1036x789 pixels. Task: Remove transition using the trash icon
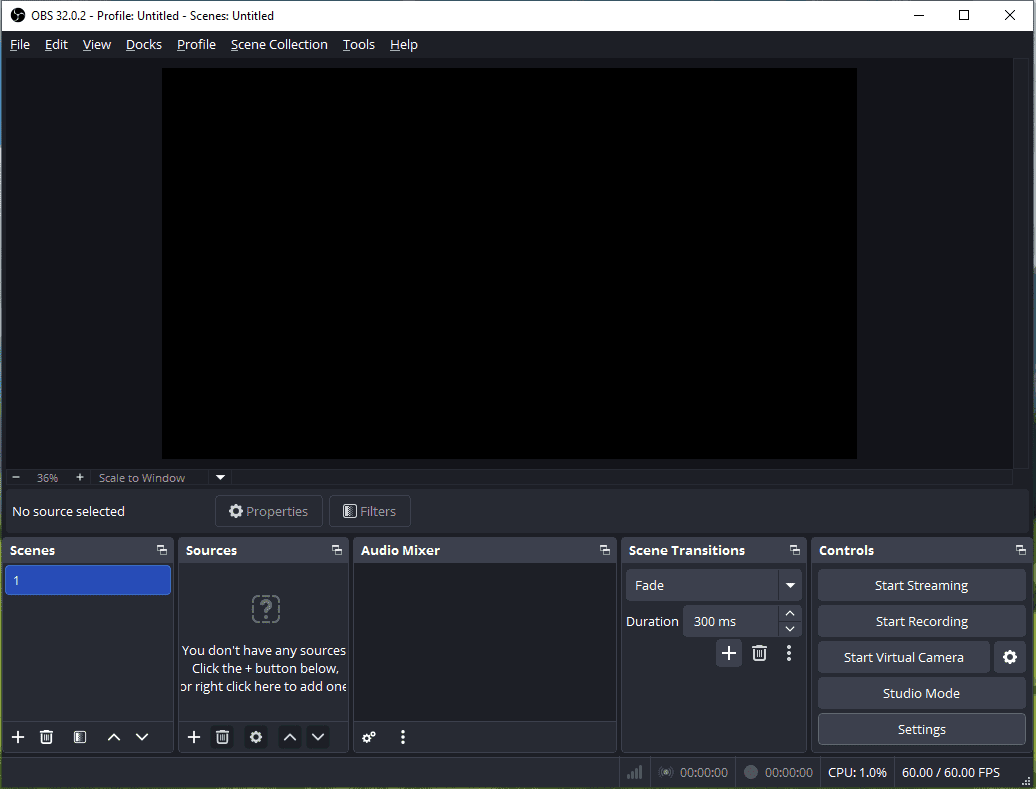pos(759,653)
